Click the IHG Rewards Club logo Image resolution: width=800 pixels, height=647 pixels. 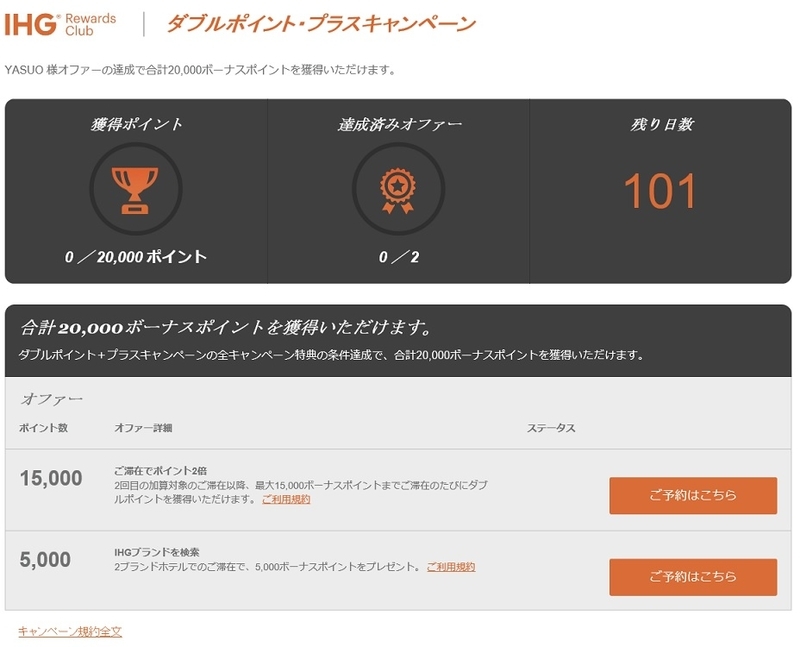(60, 24)
